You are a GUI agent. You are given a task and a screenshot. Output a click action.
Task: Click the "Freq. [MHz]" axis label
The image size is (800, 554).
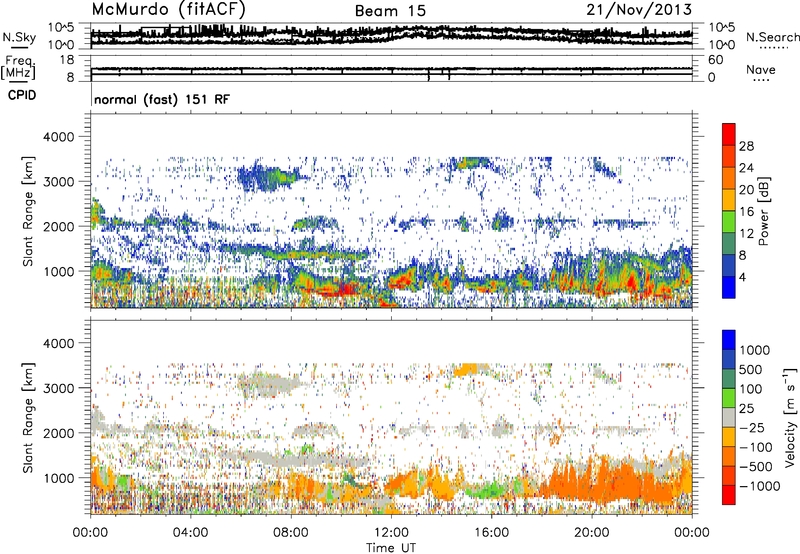(18, 68)
